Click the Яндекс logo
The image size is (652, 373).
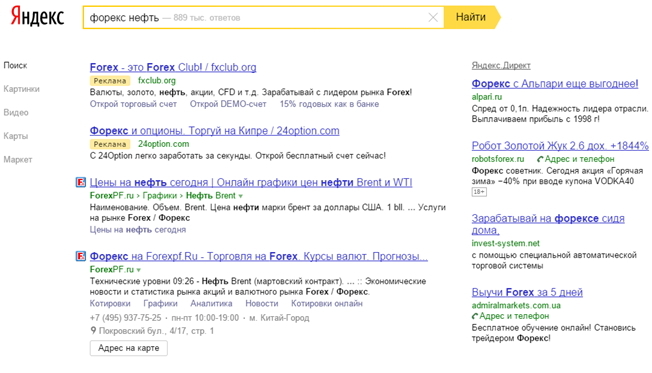pyautogui.click(x=37, y=17)
